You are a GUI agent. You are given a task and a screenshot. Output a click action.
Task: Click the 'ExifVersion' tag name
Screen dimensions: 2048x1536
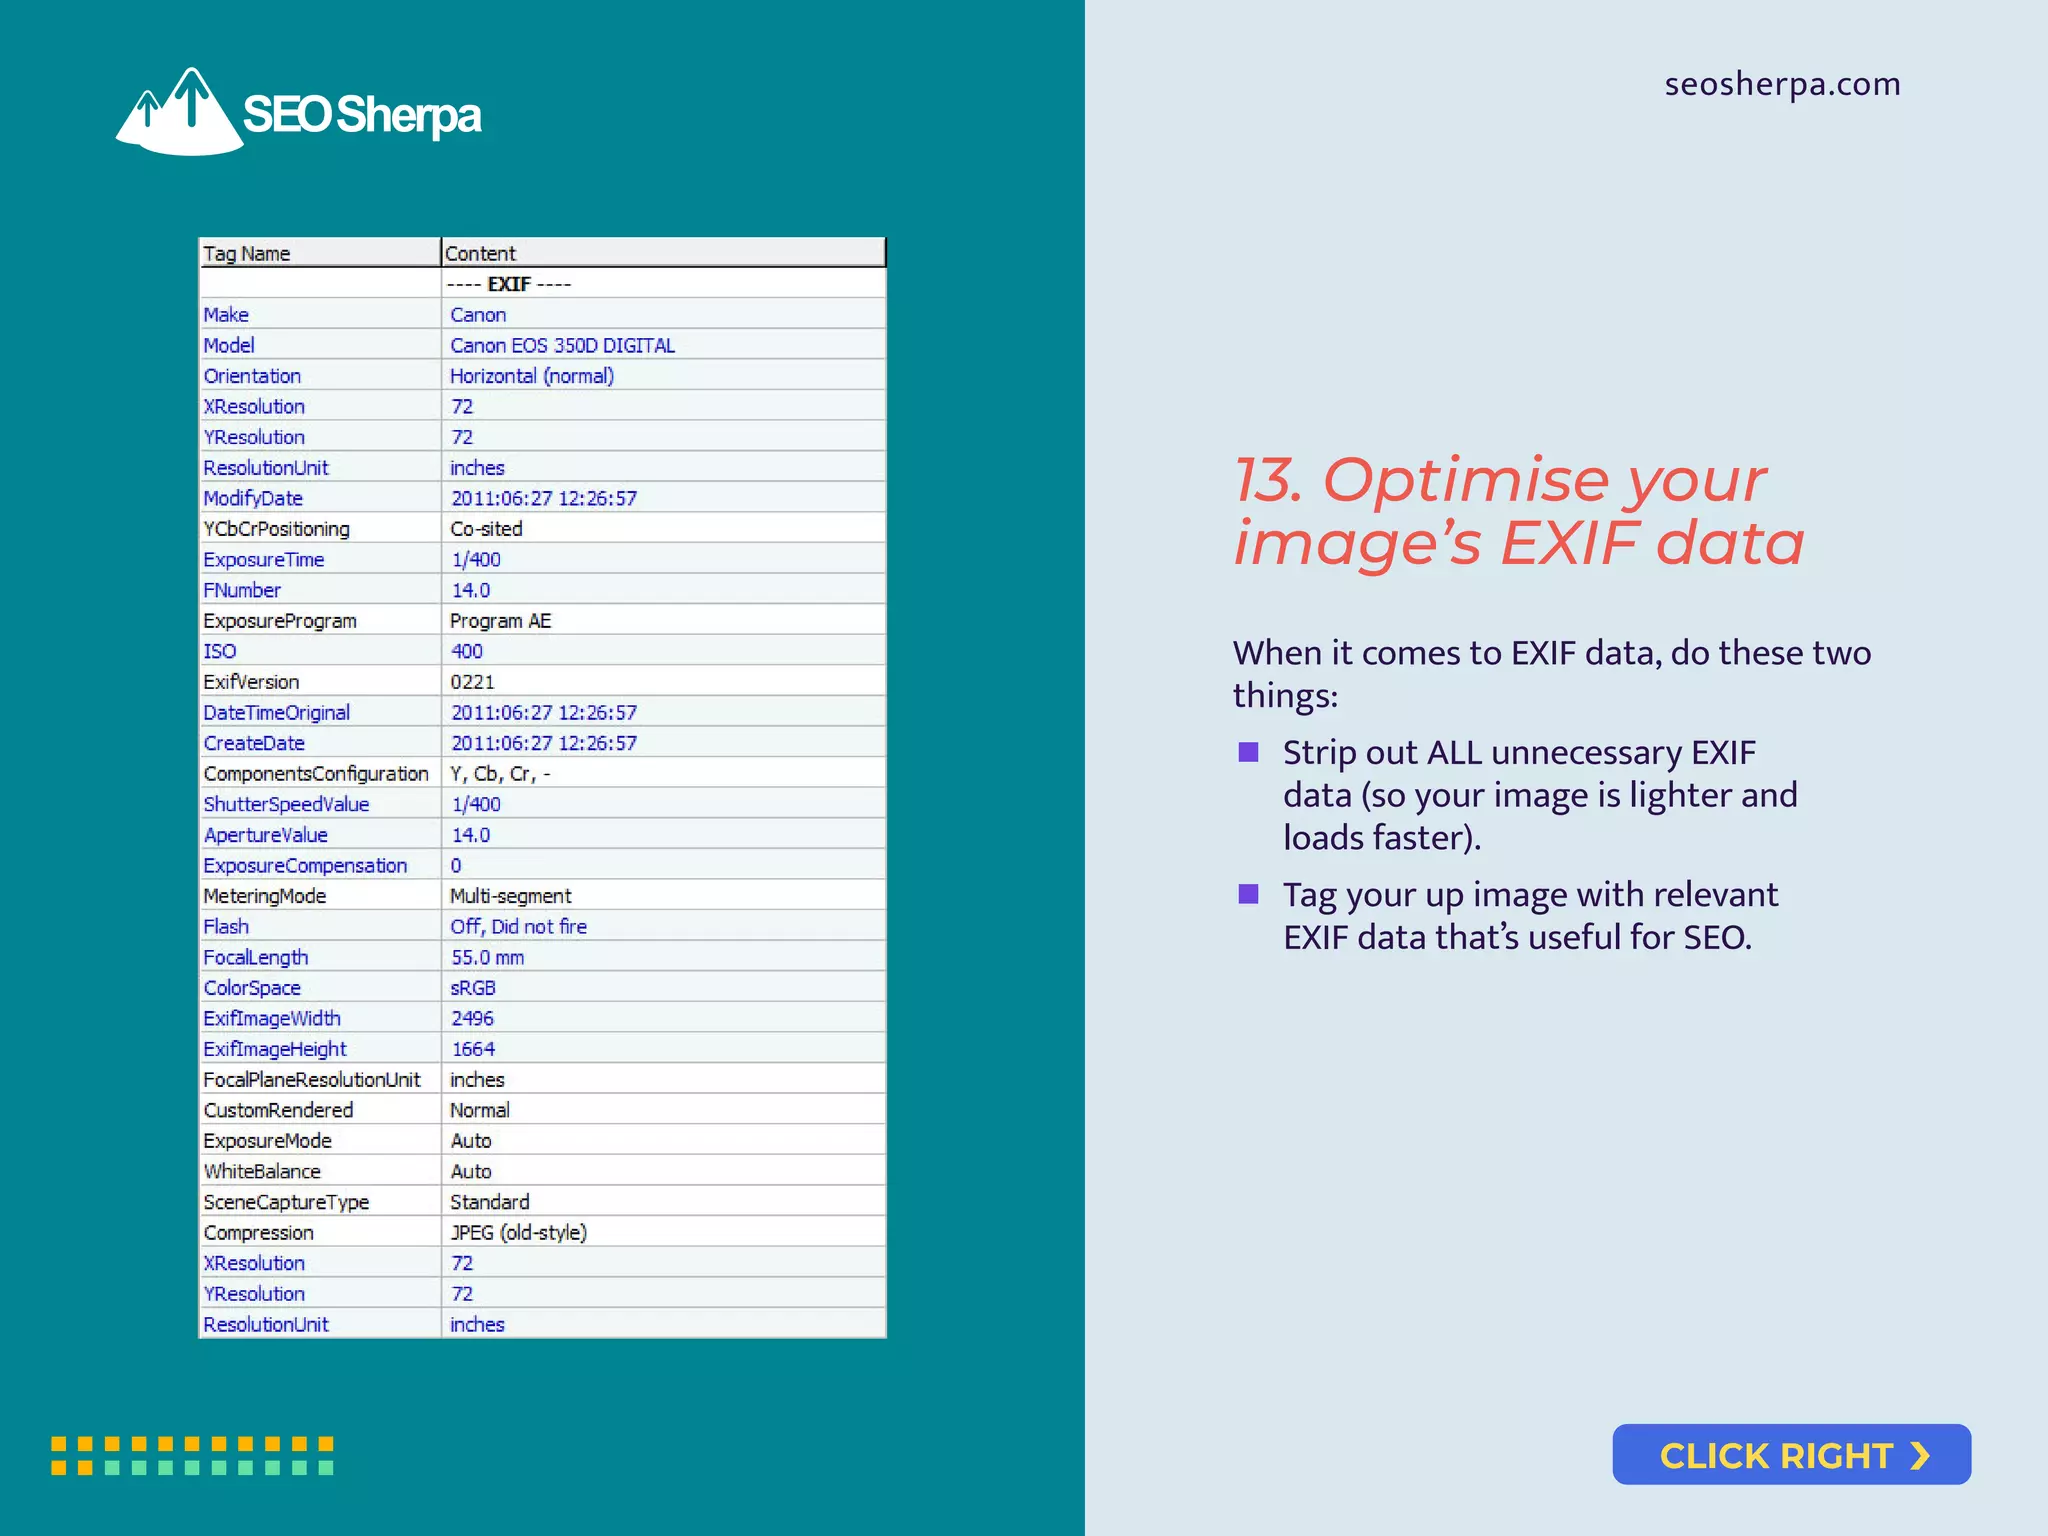click(251, 682)
